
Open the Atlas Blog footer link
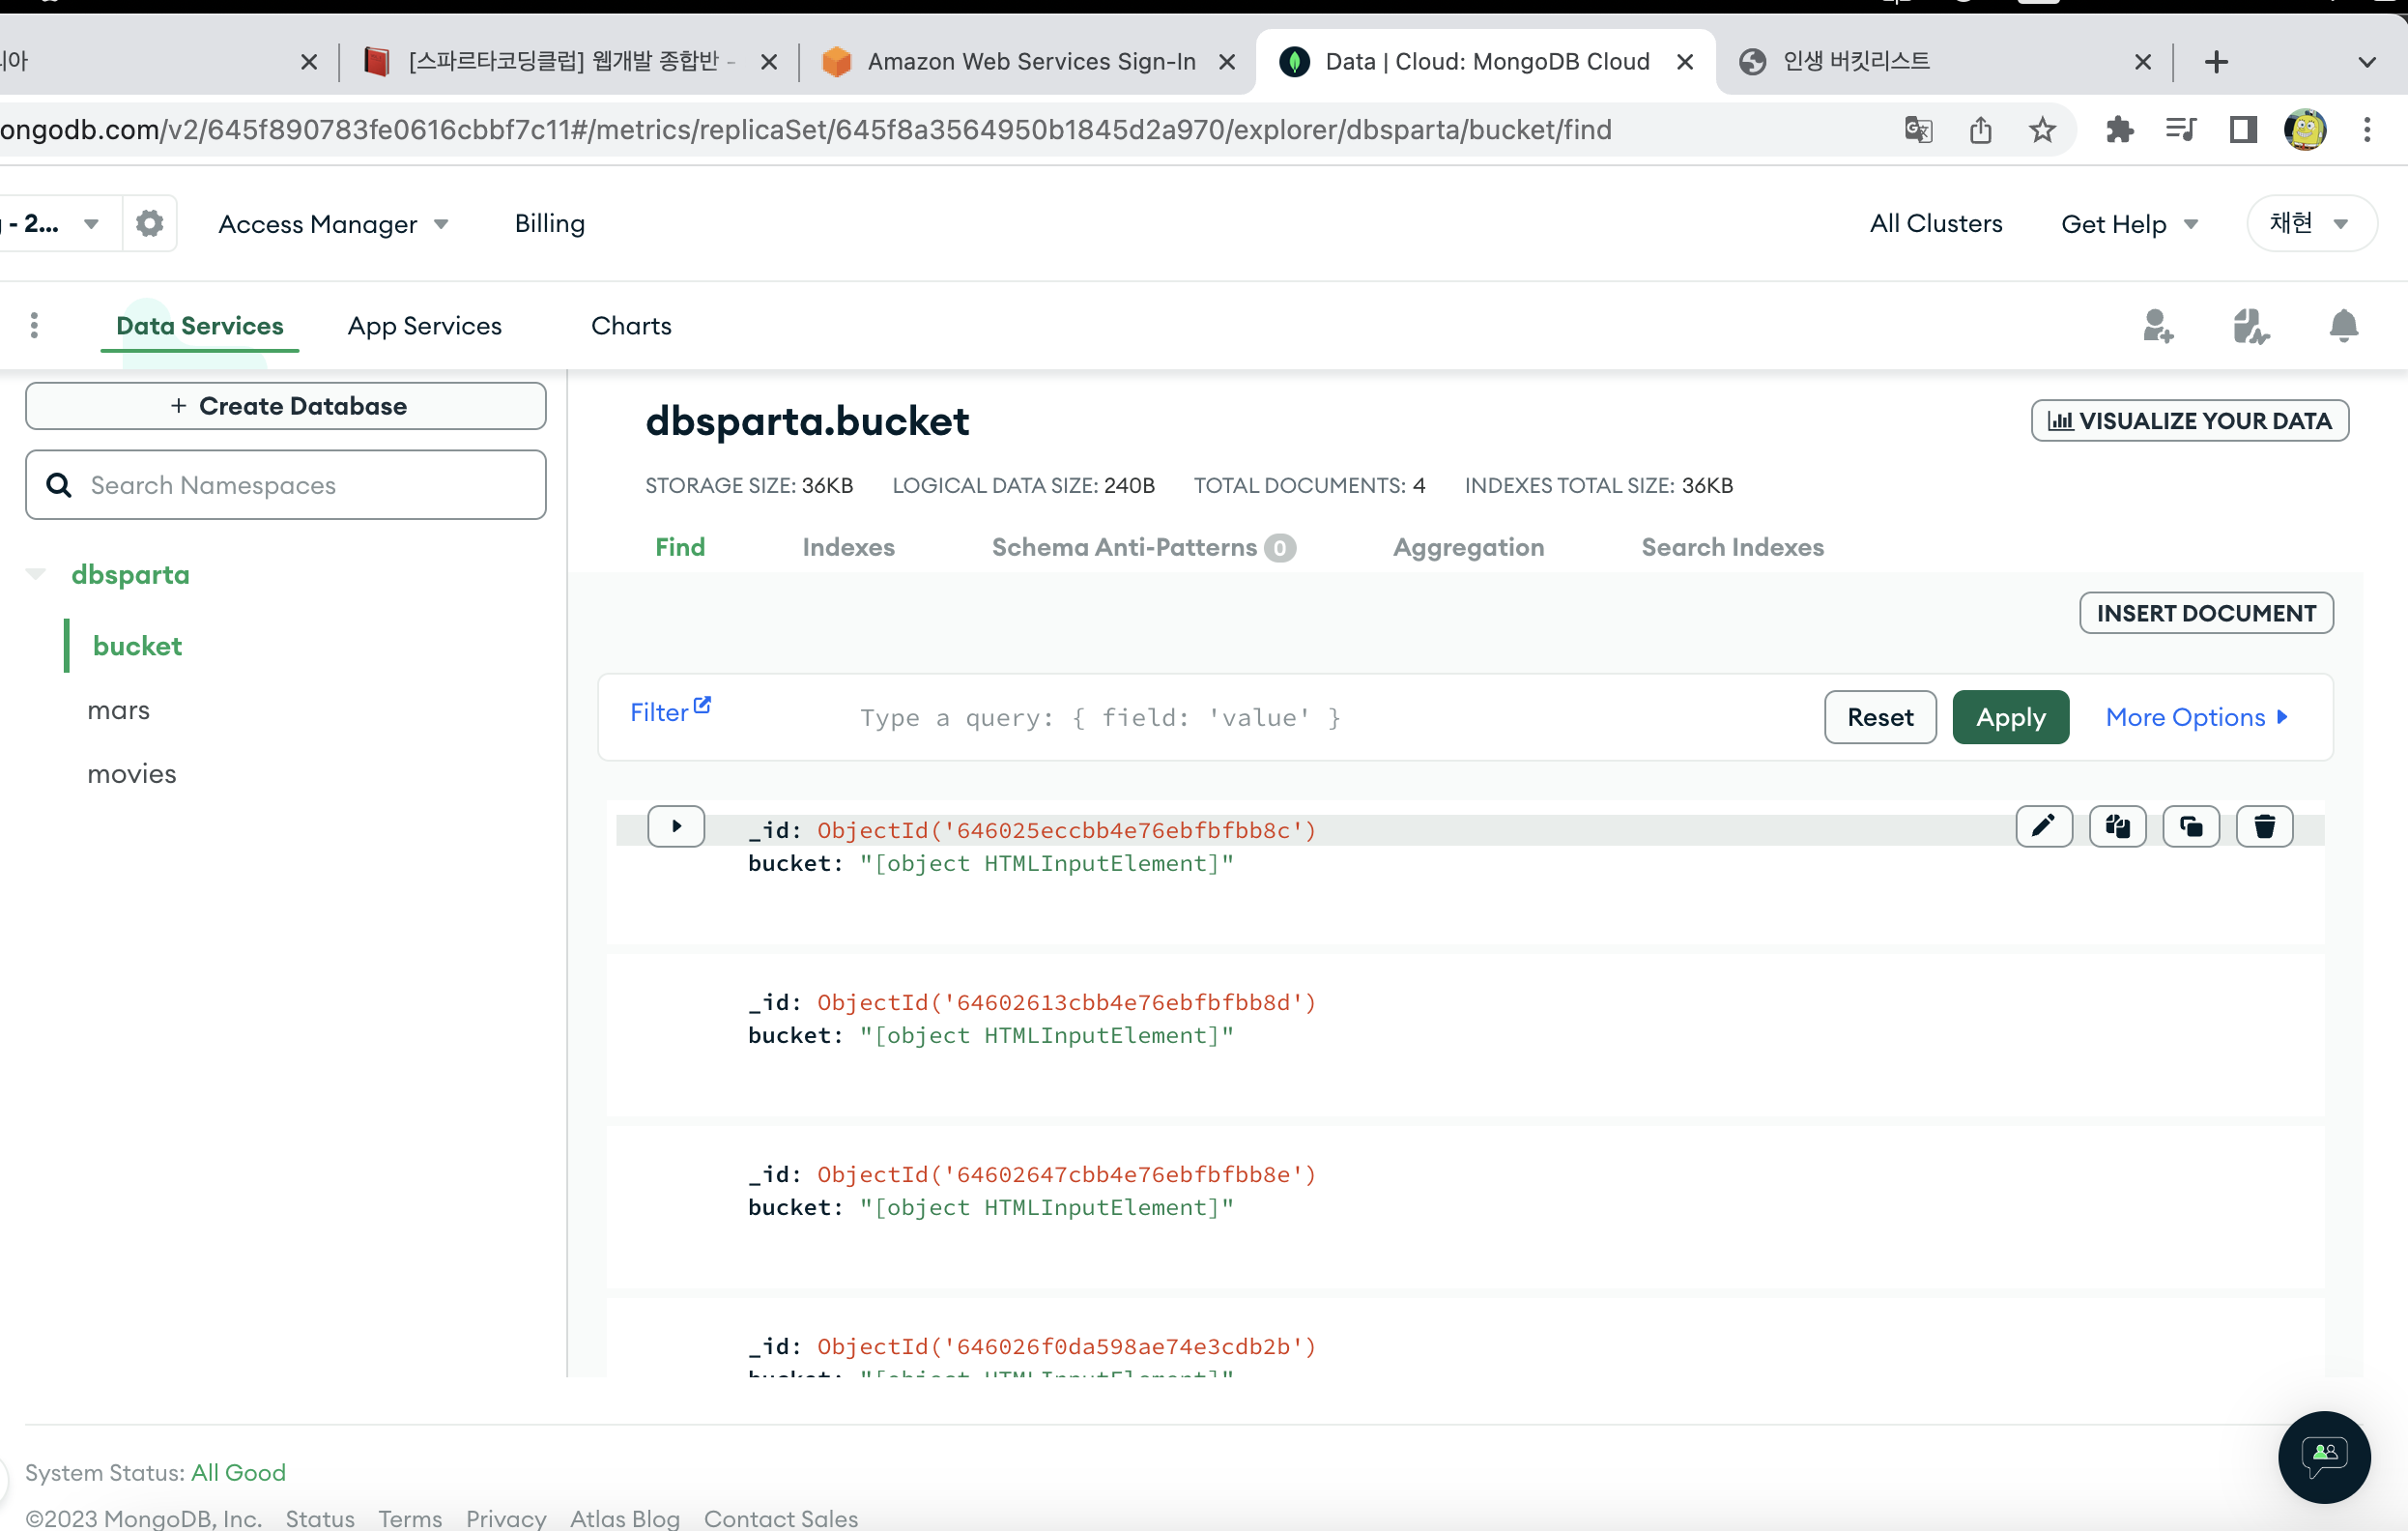pos(625,1518)
